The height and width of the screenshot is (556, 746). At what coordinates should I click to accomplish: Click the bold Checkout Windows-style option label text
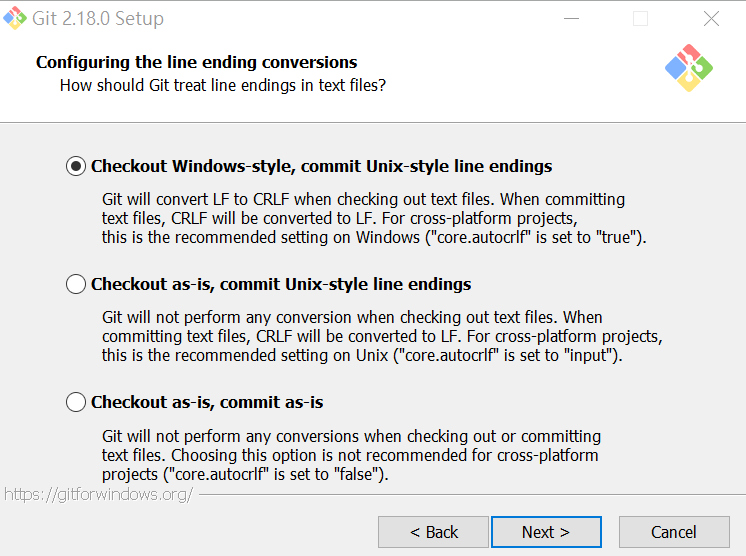coord(321,166)
